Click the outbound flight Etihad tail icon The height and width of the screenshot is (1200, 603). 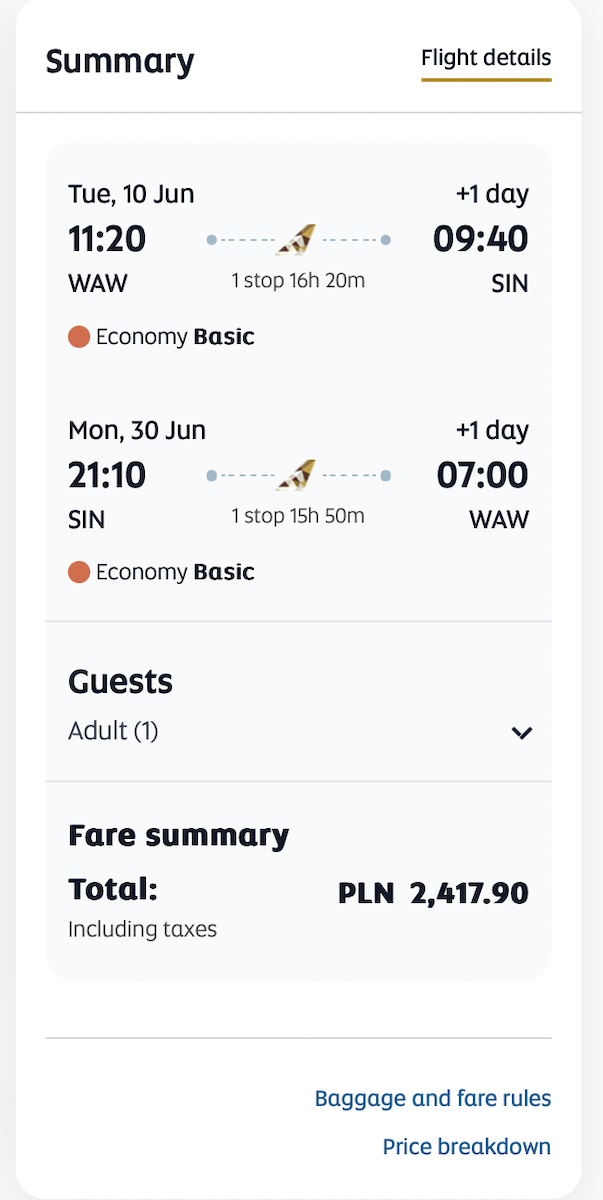point(296,240)
